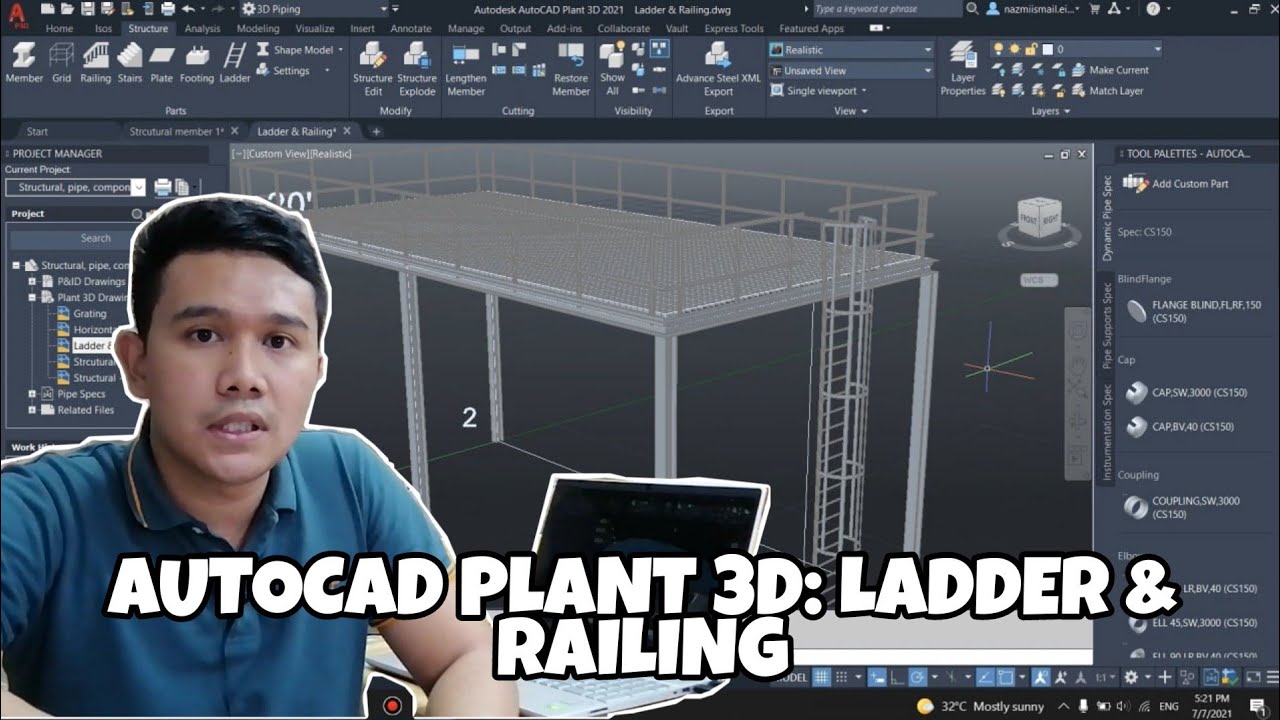
Task: Switch to the Isos ribbon tab
Action: point(104,29)
